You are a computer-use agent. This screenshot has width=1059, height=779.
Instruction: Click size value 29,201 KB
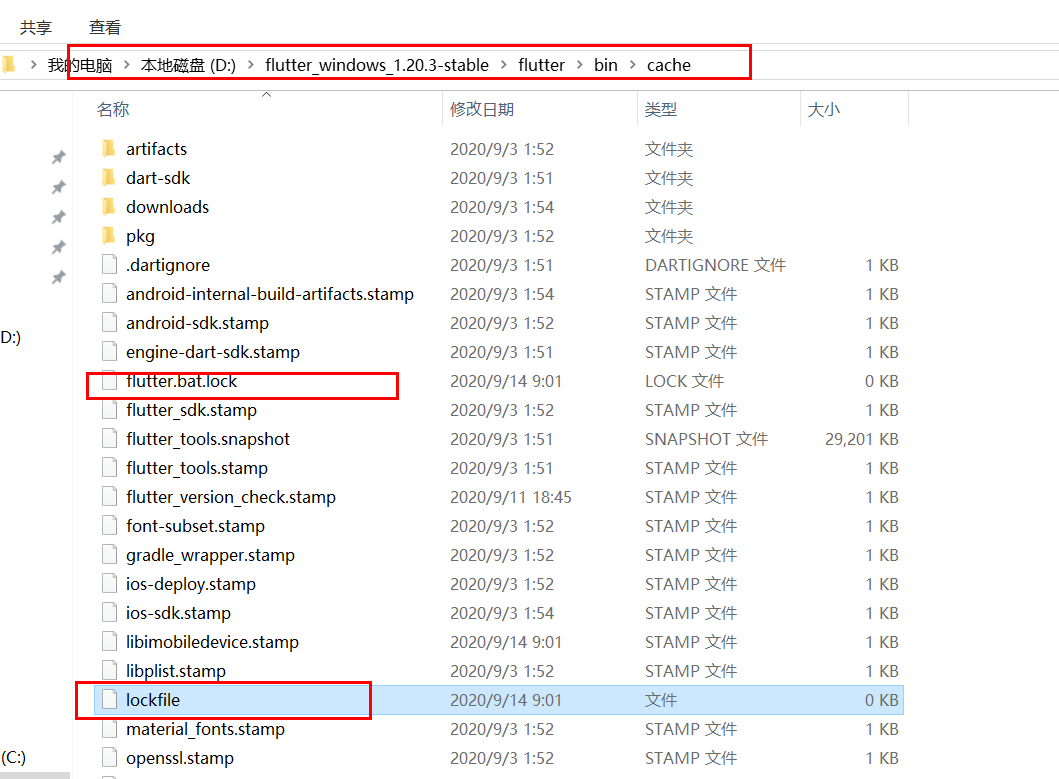point(862,439)
